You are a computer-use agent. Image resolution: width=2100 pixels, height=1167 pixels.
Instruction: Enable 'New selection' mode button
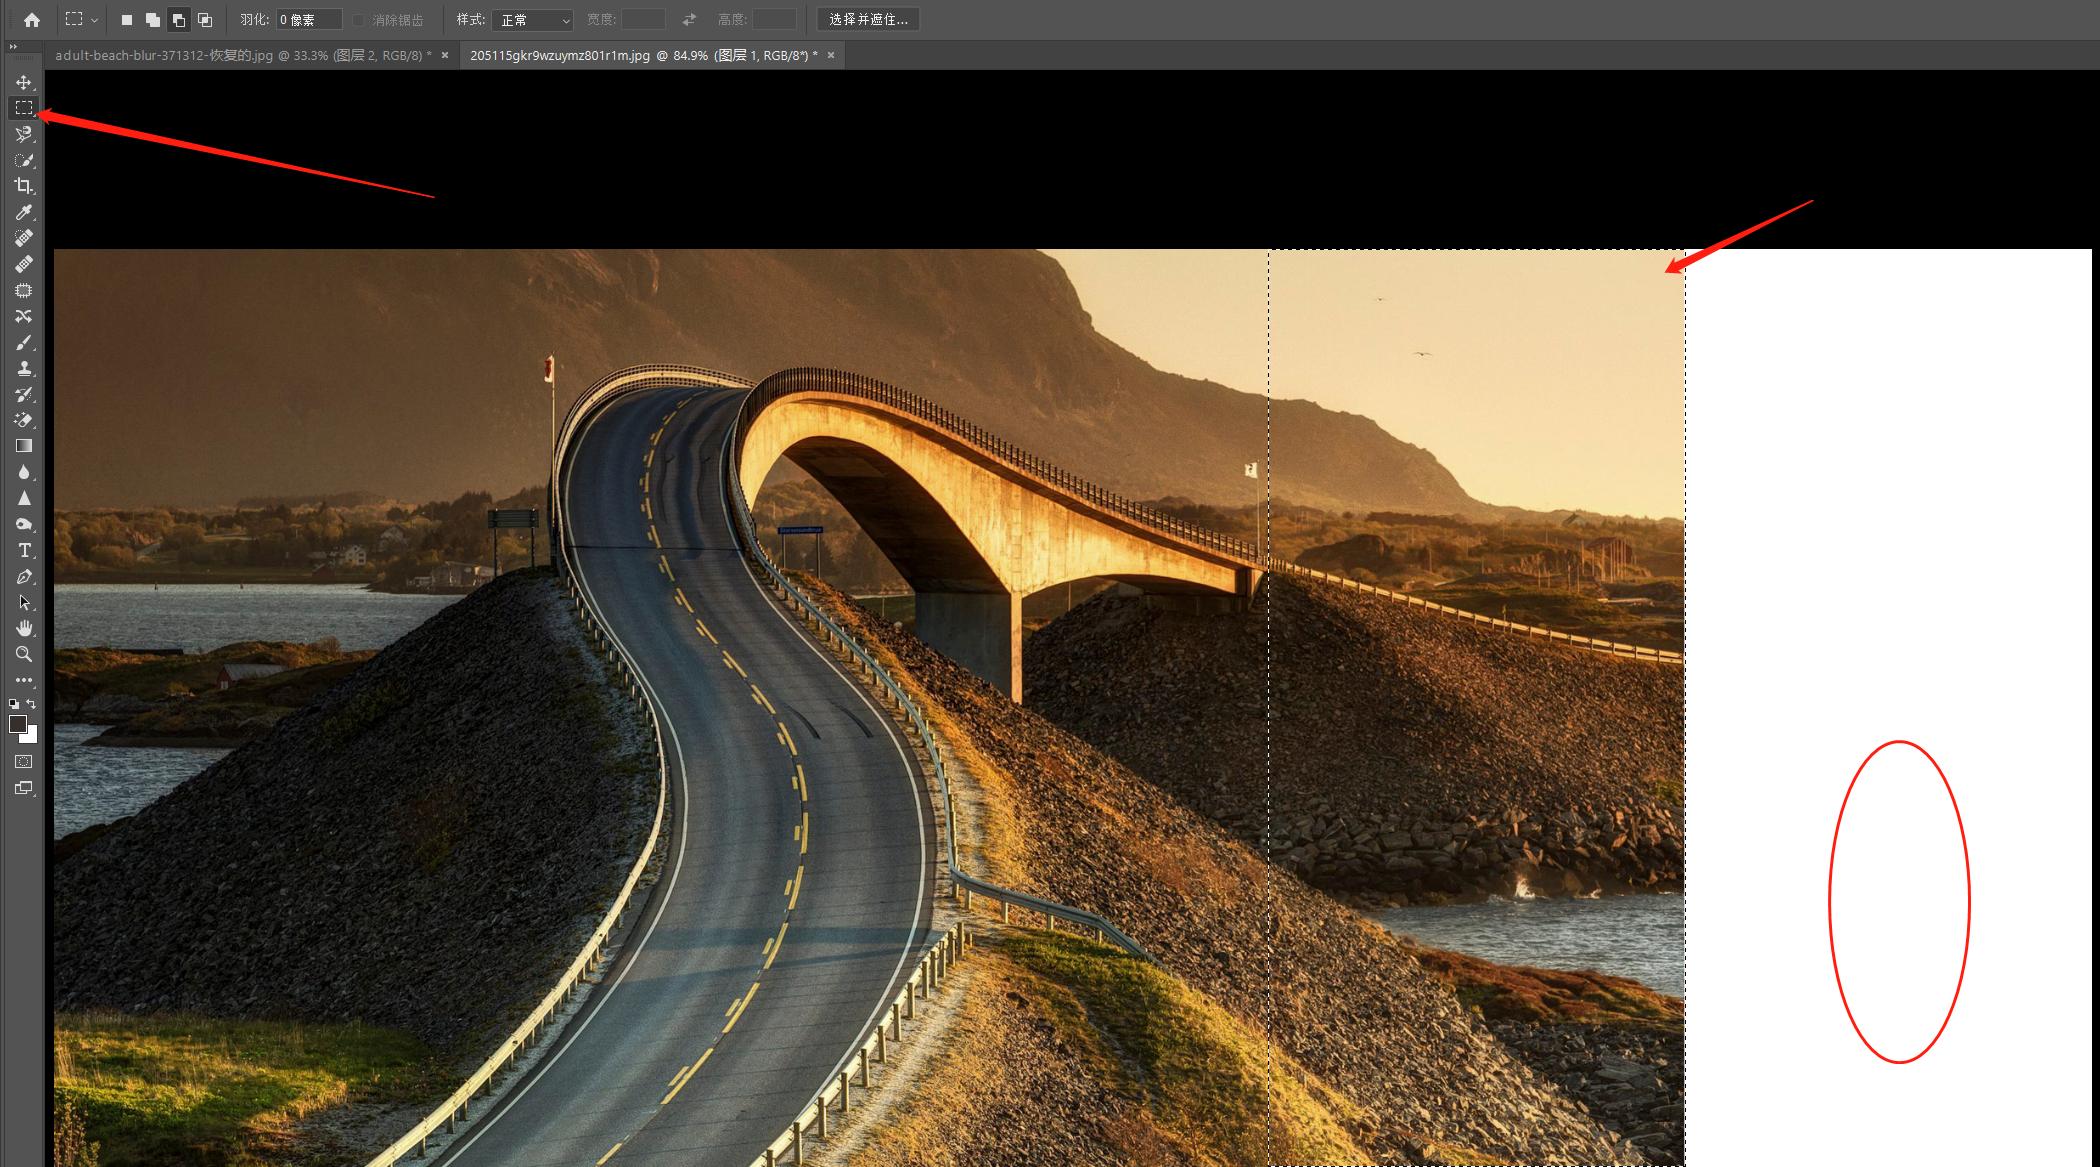[127, 19]
